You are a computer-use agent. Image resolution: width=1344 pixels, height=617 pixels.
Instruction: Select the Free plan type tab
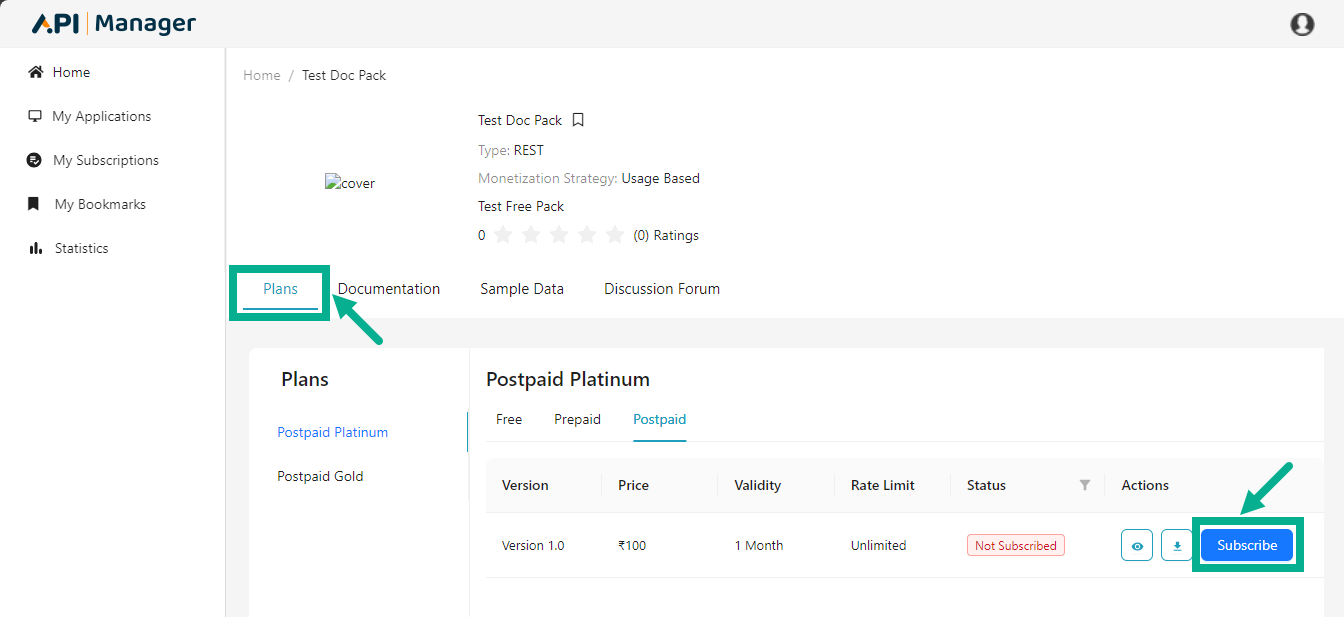[x=509, y=419]
